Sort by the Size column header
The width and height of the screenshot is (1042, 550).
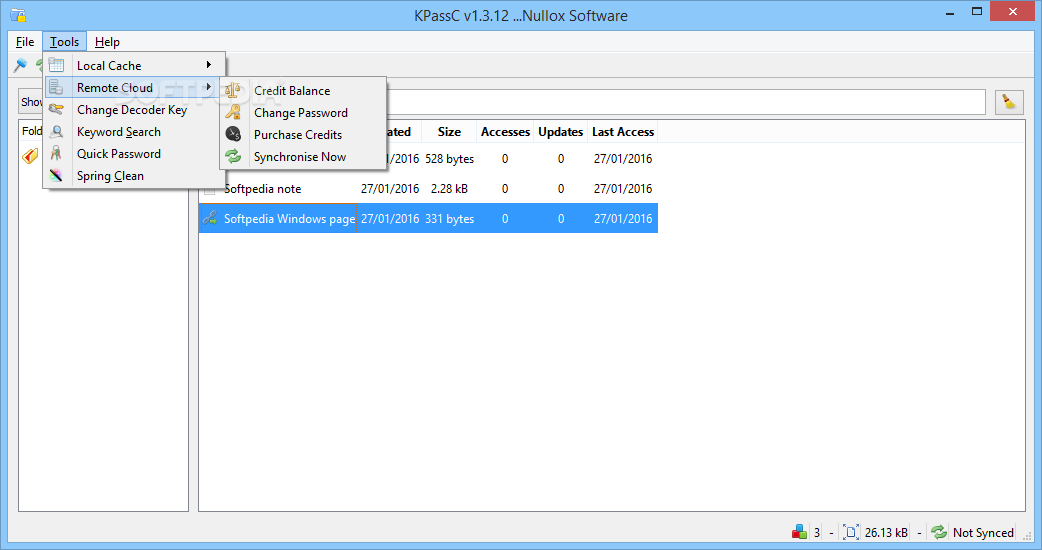click(x=449, y=132)
